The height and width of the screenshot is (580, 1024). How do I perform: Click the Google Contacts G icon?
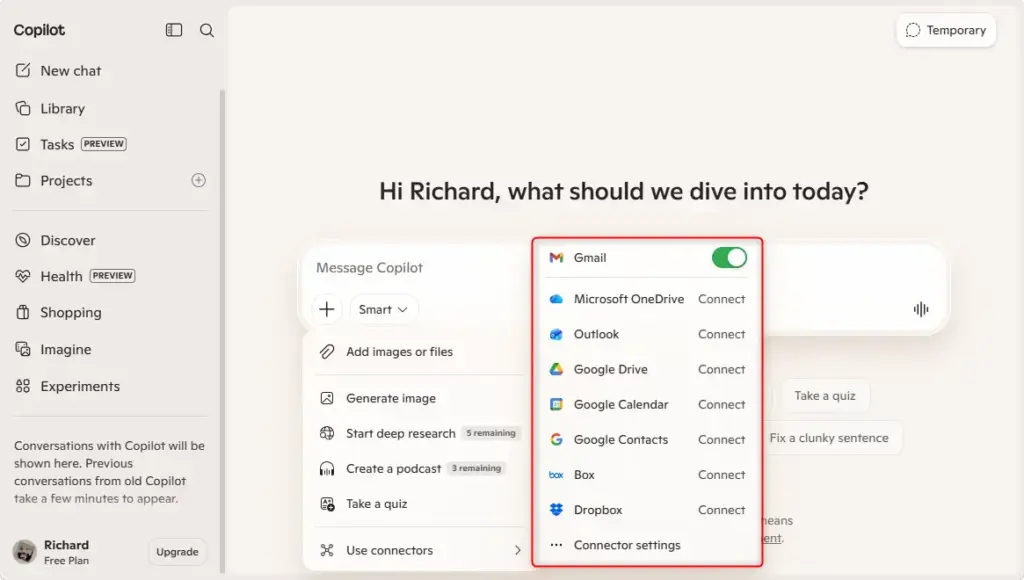point(556,440)
